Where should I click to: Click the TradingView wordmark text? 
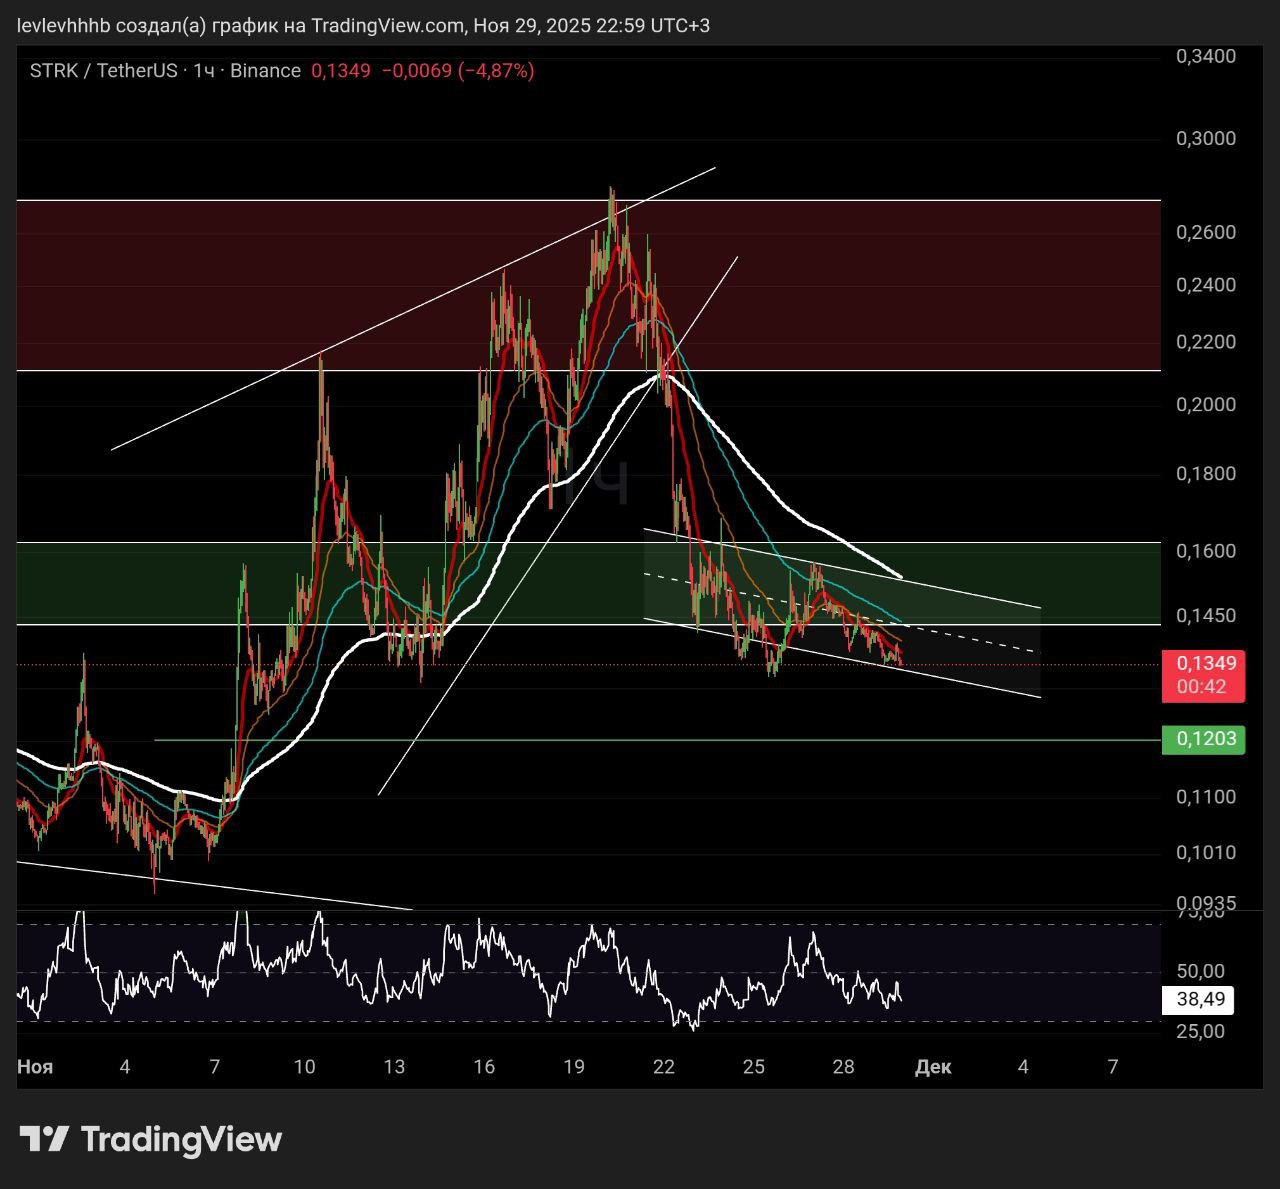click(x=181, y=1139)
